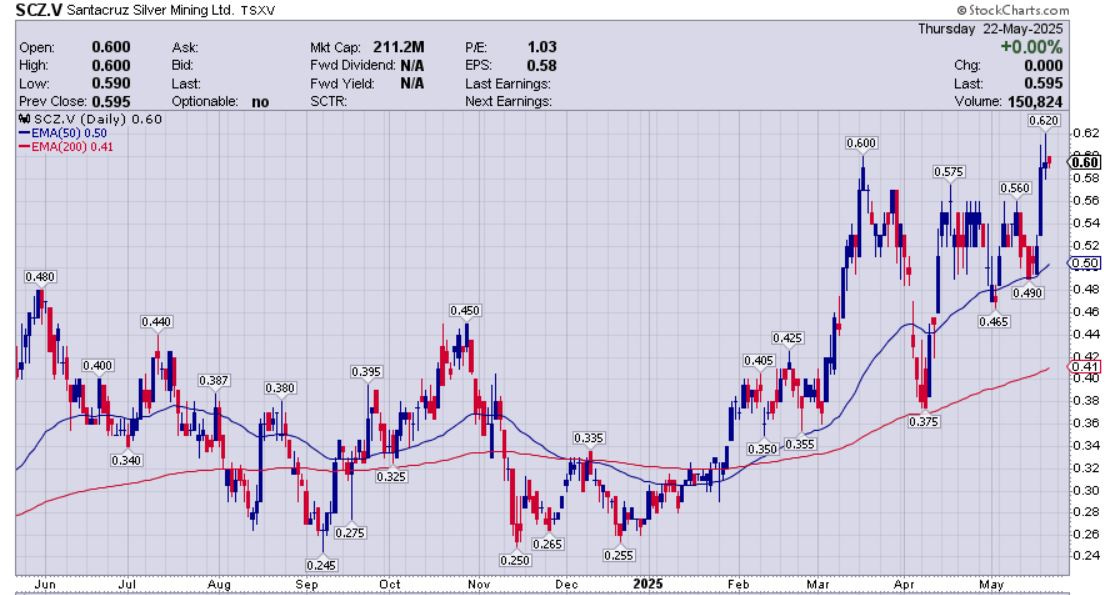Click the 0.275 low label

[x=350, y=532]
